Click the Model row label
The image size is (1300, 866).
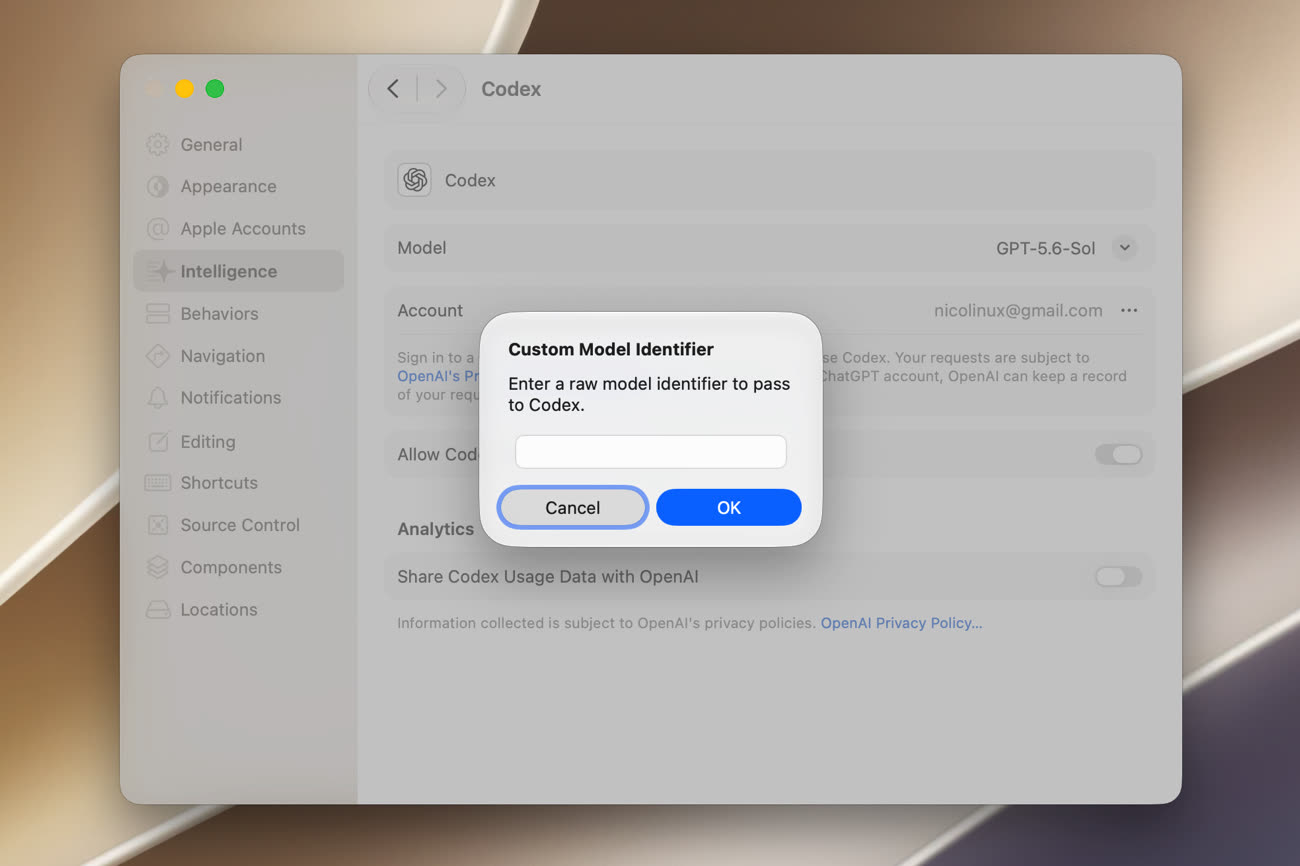coord(422,248)
